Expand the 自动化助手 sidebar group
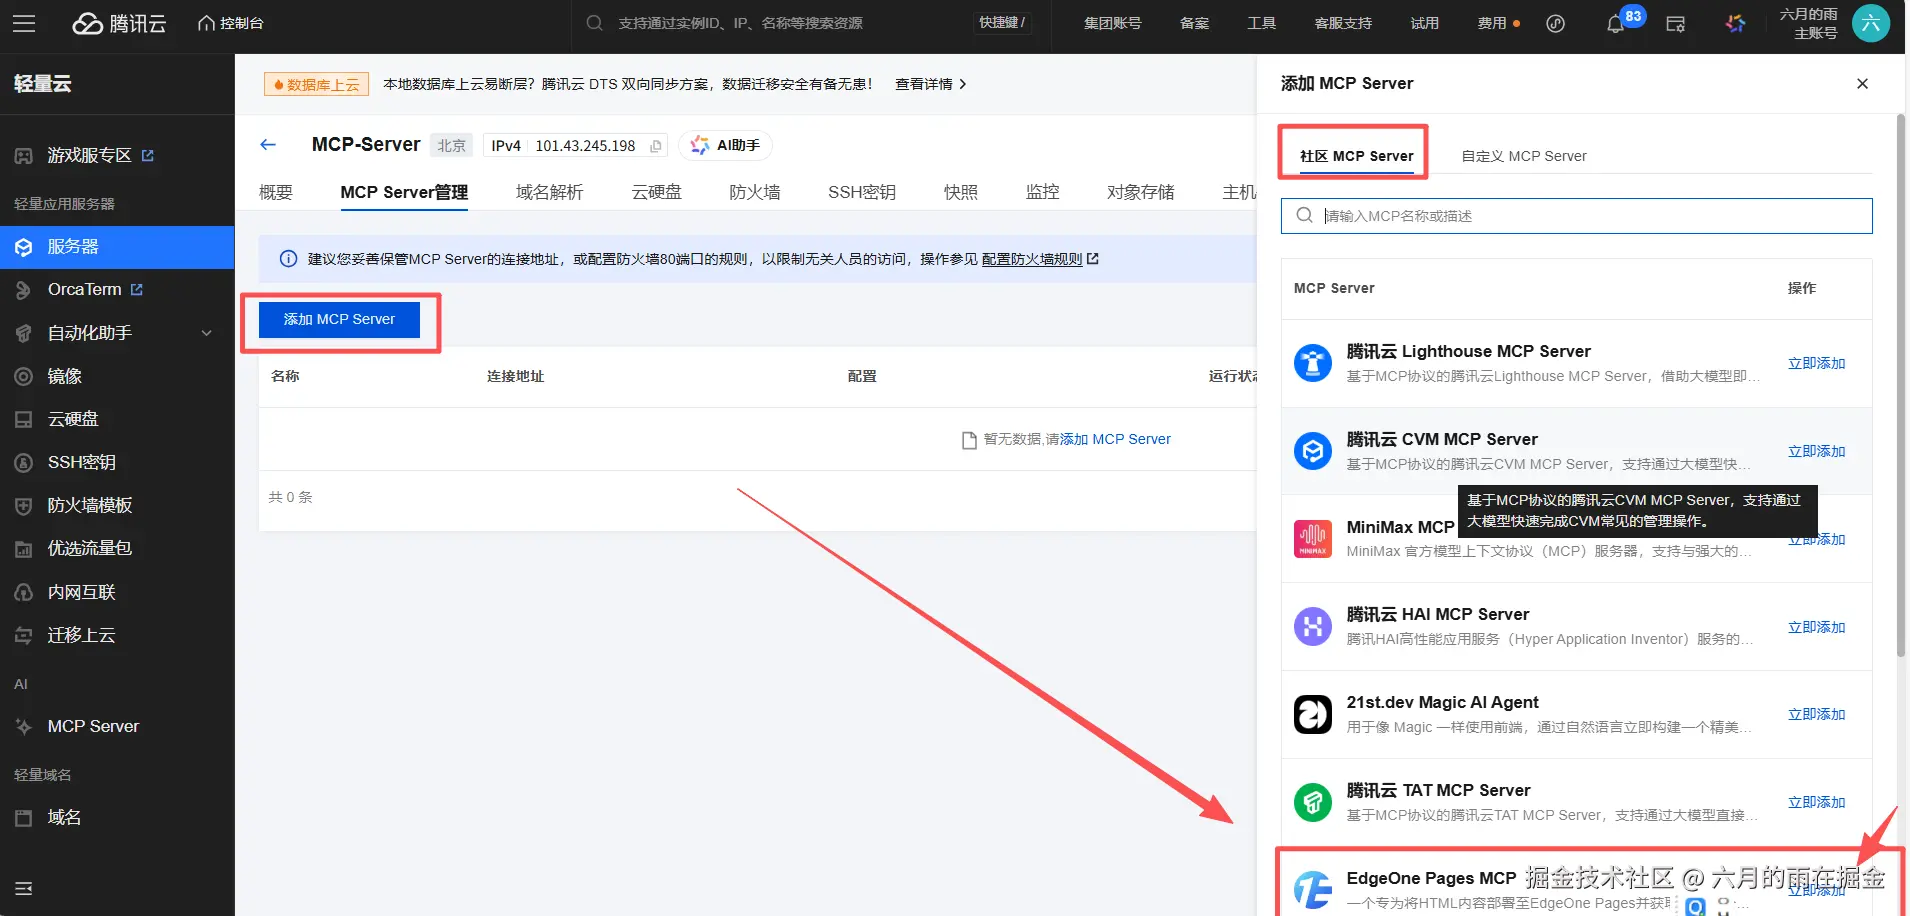This screenshot has width=1910, height=916. [x=117, y=333]
